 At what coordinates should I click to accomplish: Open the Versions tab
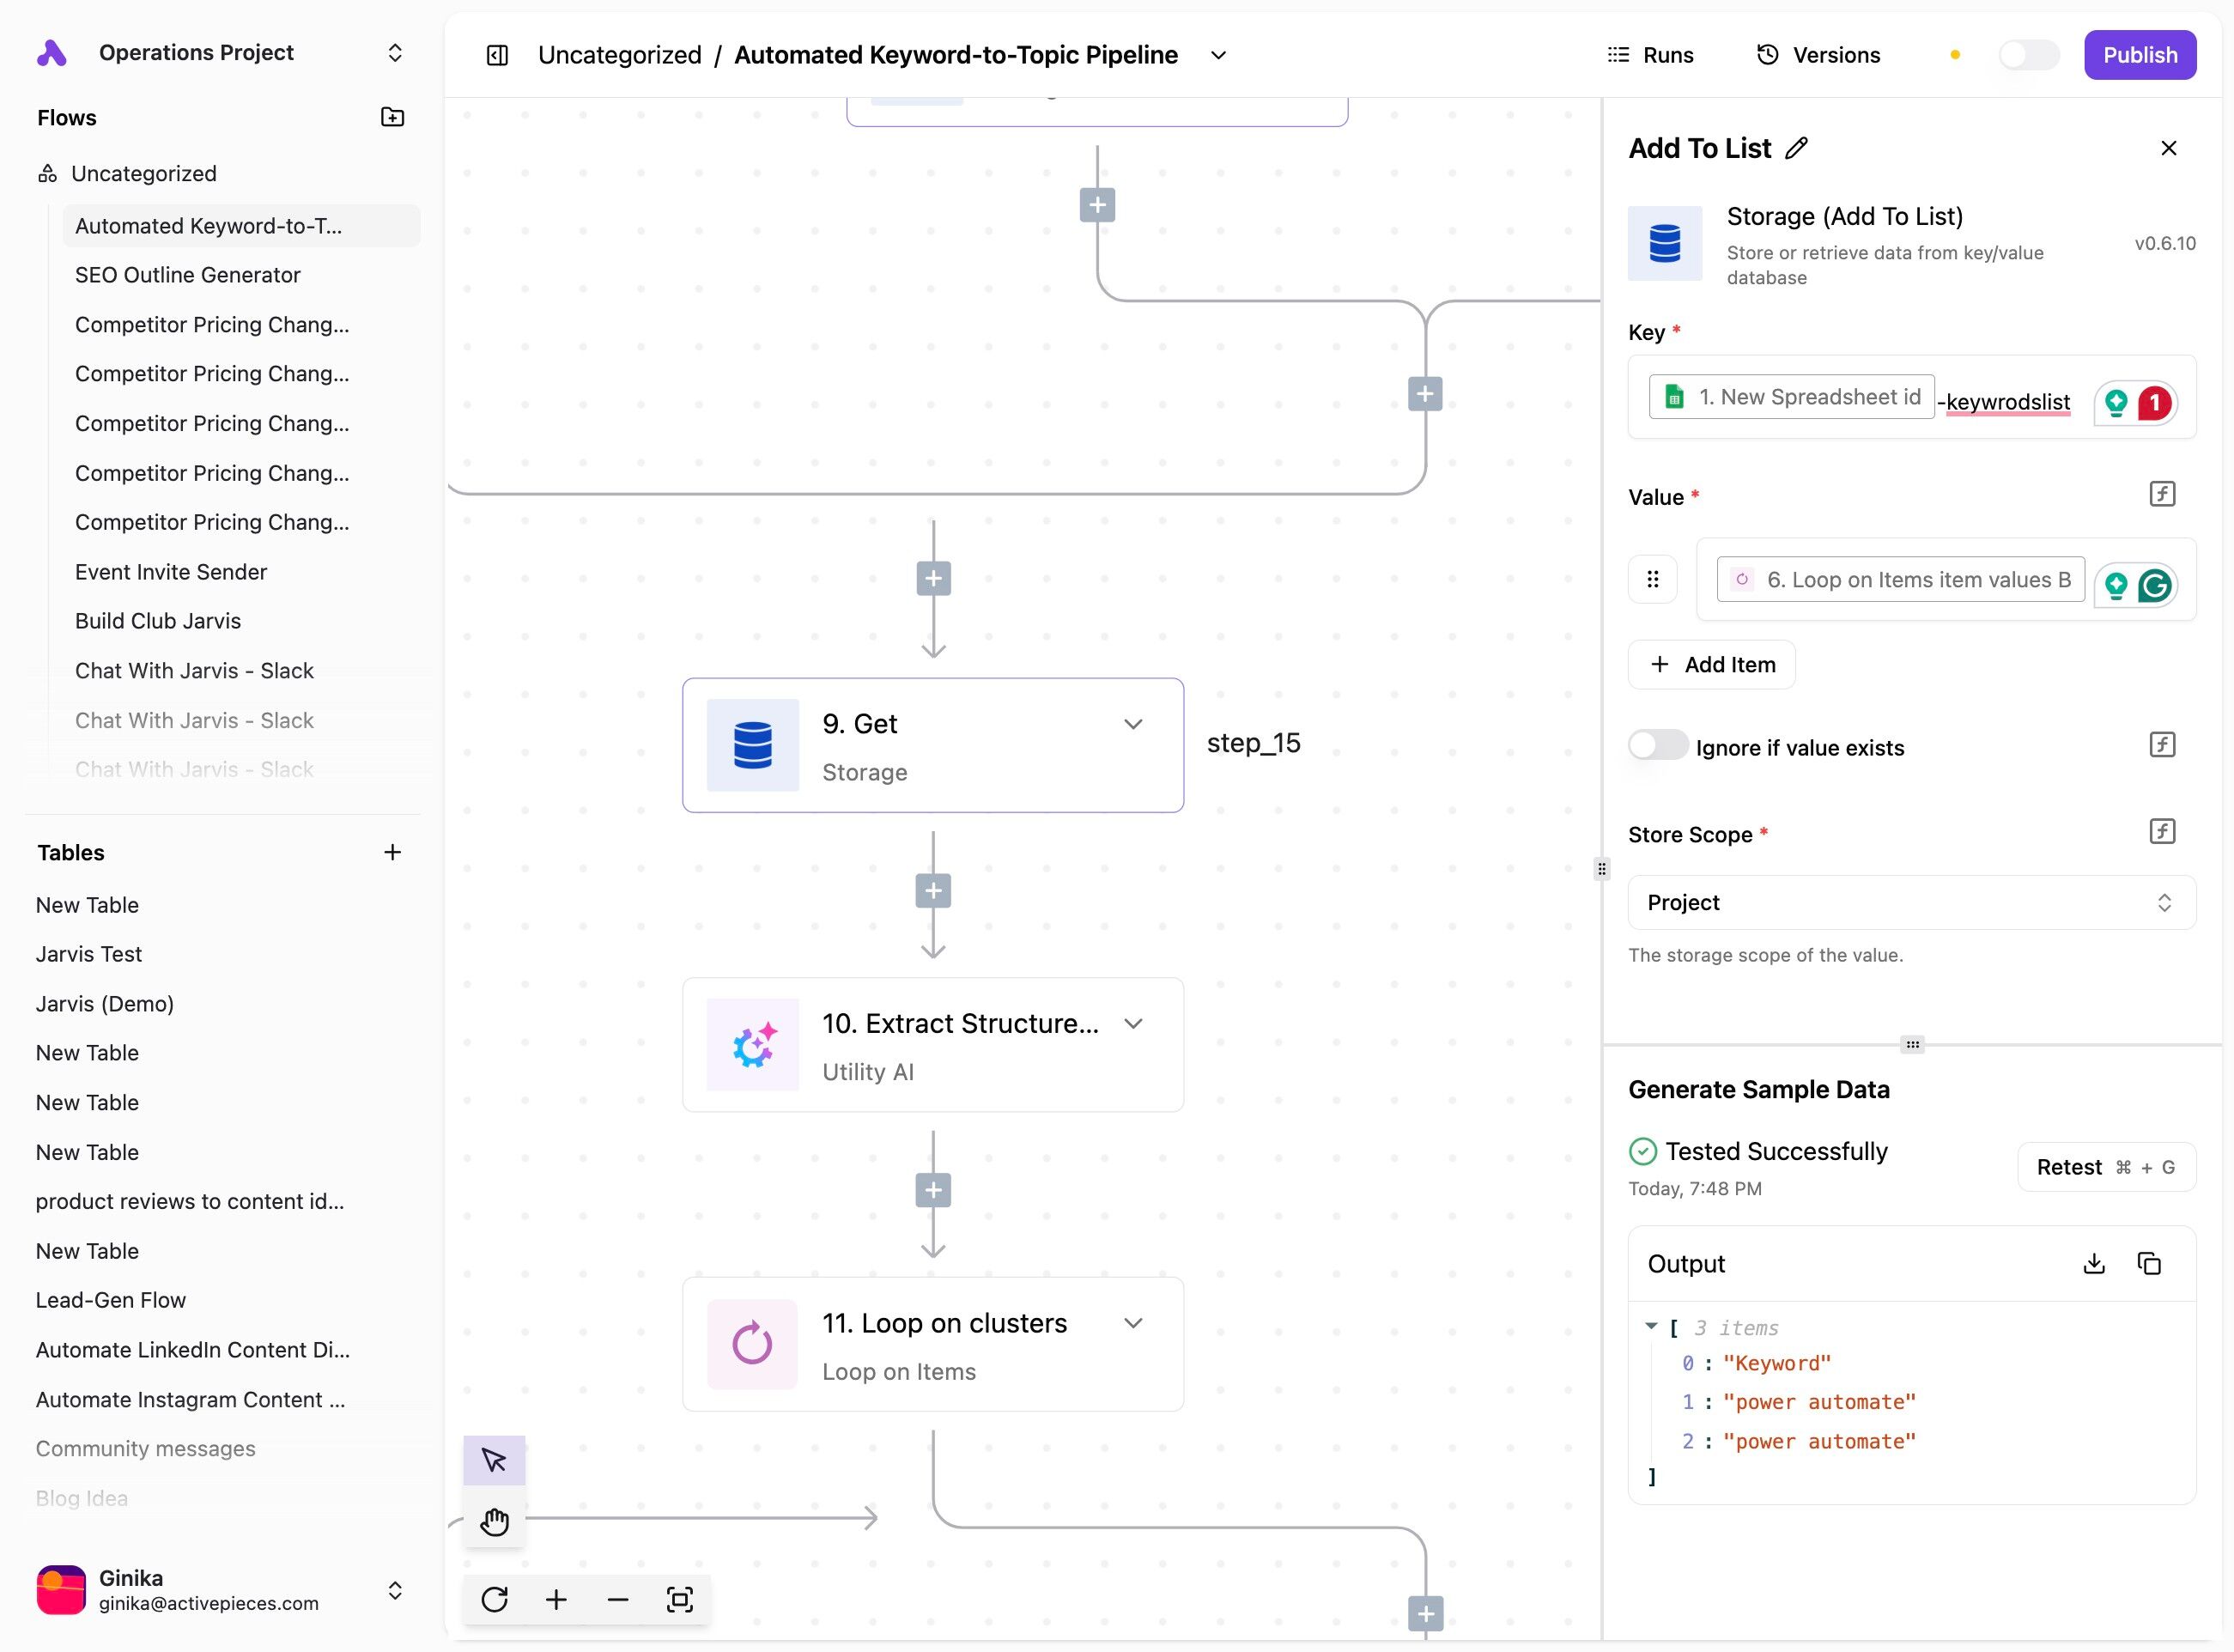click(1819, 55)
